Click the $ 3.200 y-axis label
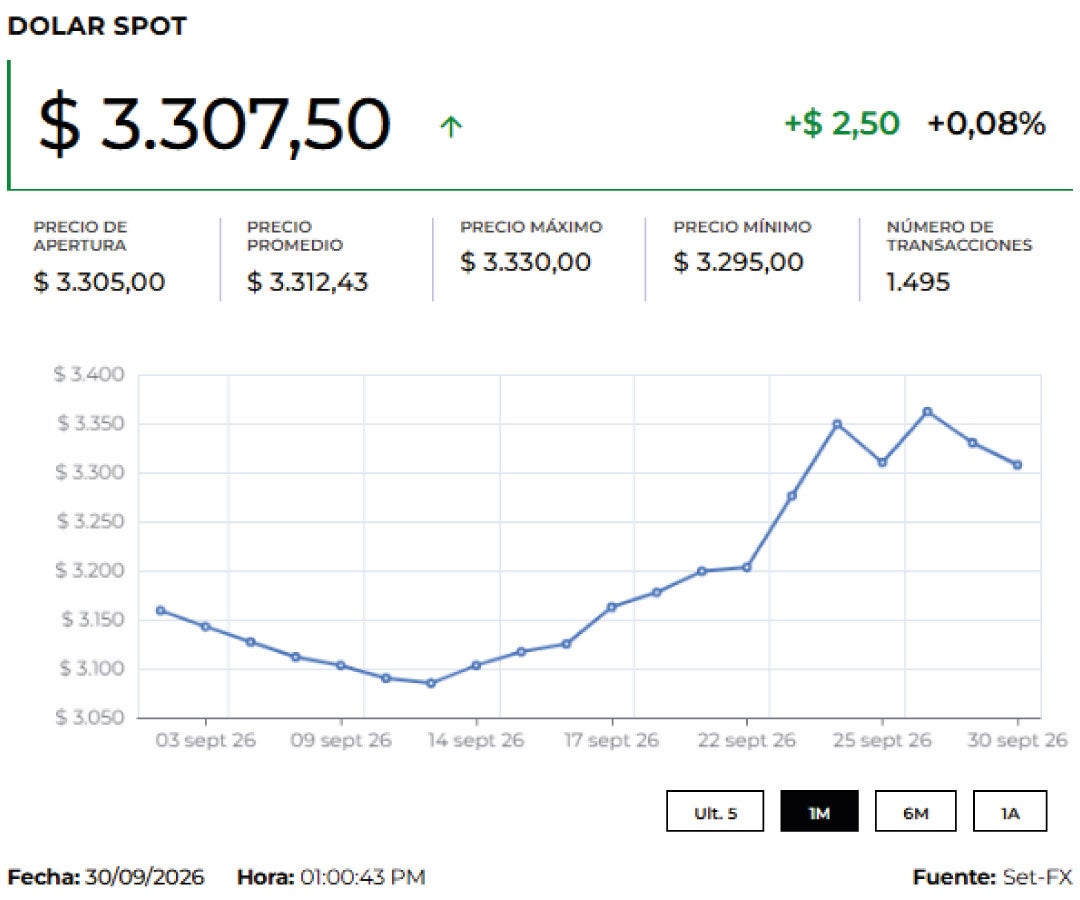The image size is (1080, 900). point(90,570)
